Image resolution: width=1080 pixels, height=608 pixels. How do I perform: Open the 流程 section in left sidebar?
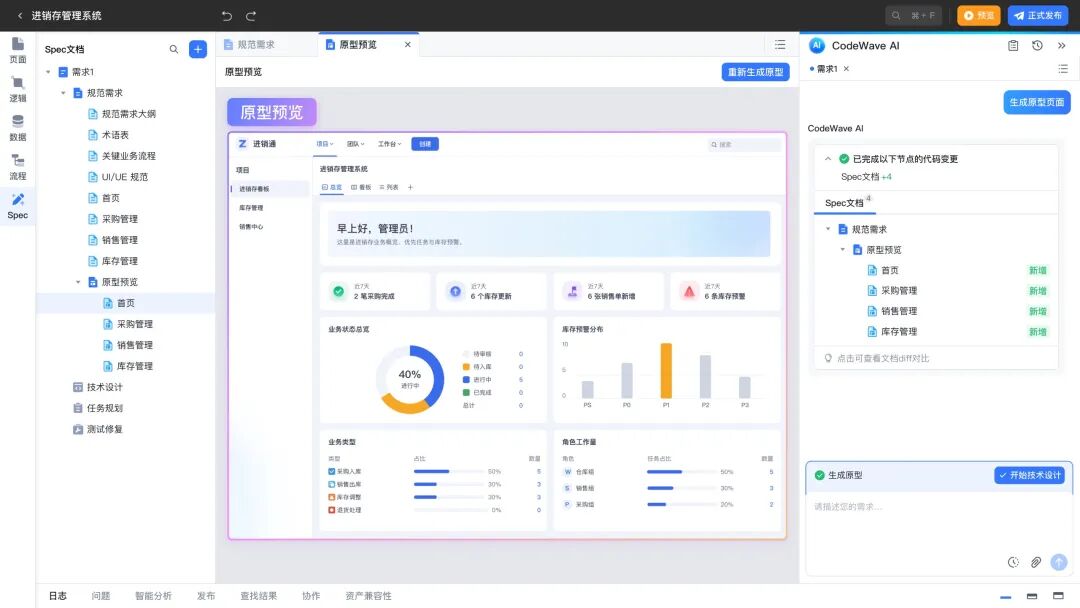[x=17, y=167]
